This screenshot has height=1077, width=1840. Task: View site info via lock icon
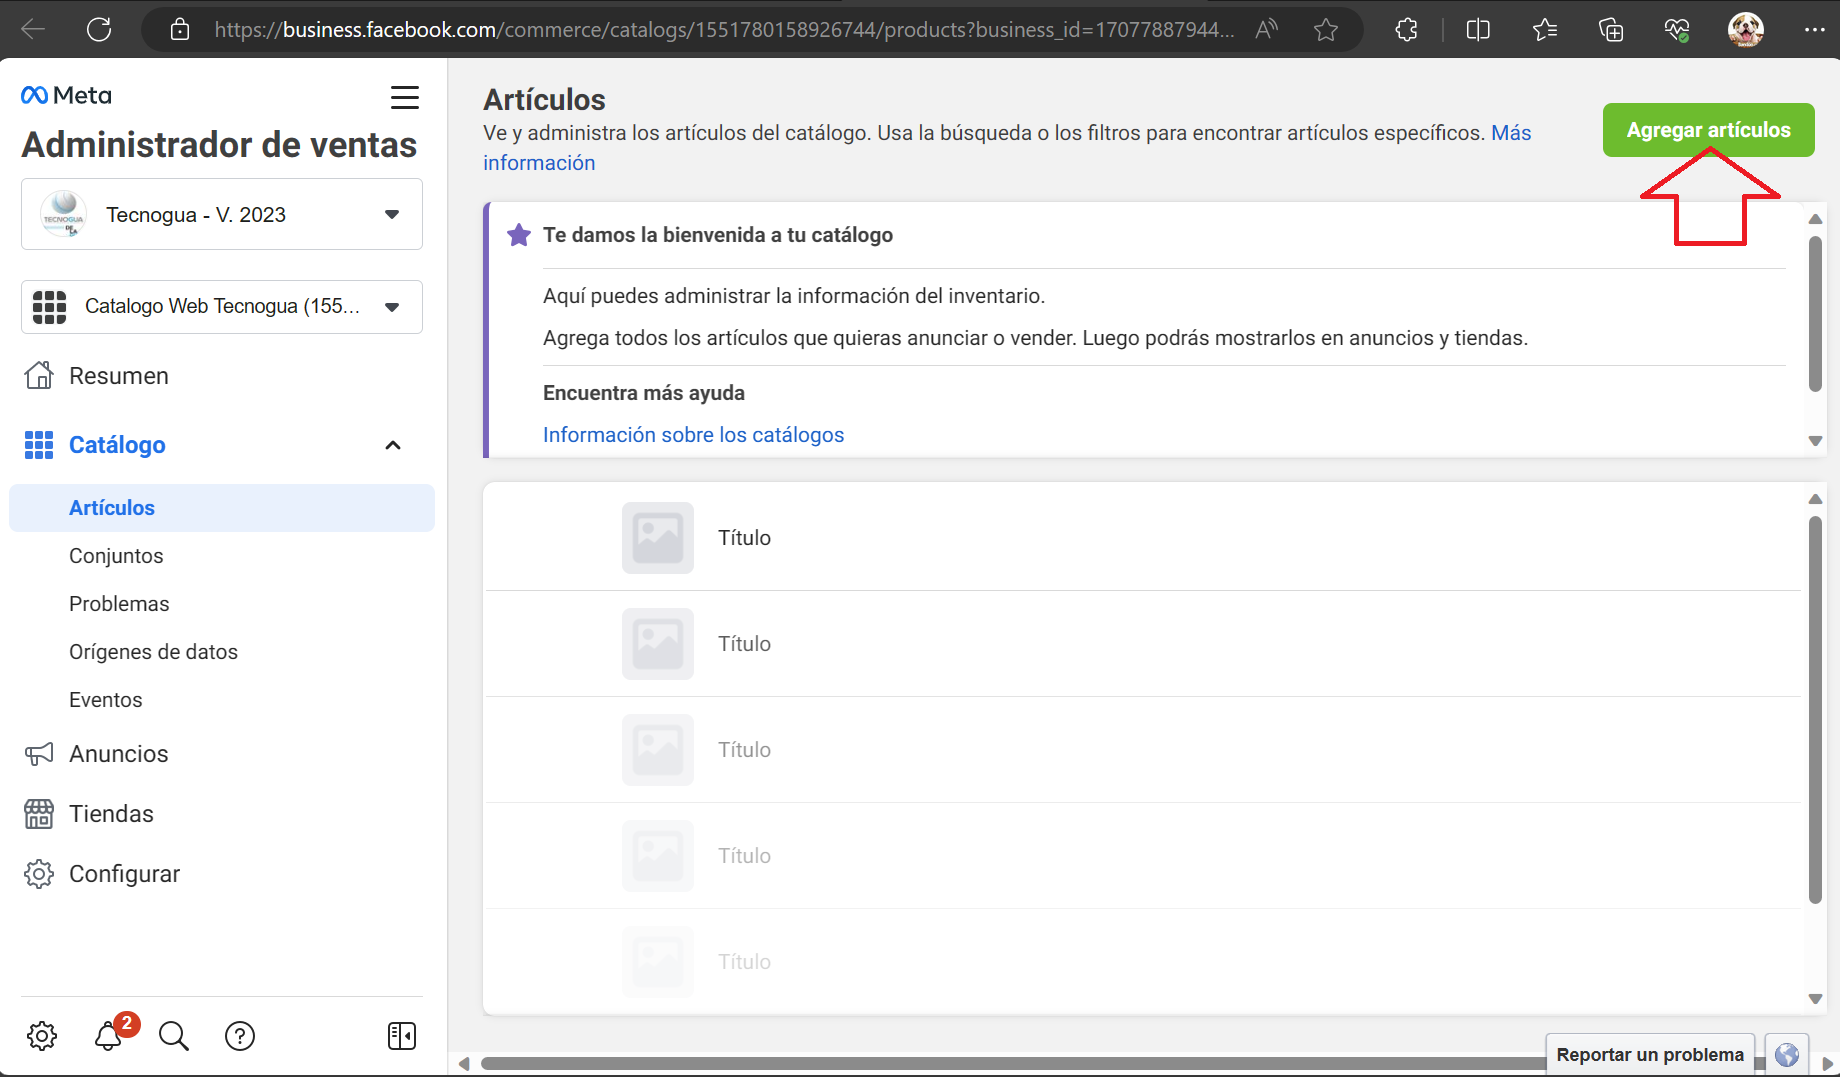tap(180, 29)
